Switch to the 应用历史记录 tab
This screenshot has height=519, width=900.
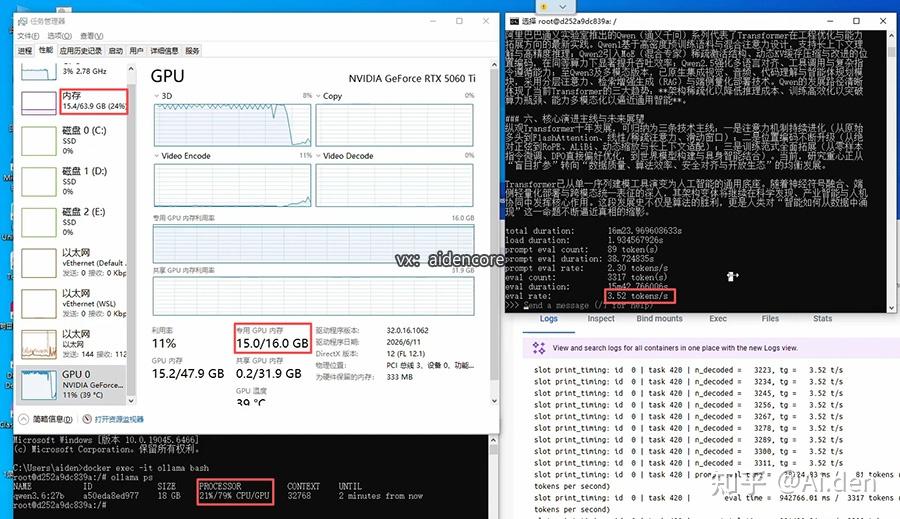pyautogui.click(x=80, y=51)
